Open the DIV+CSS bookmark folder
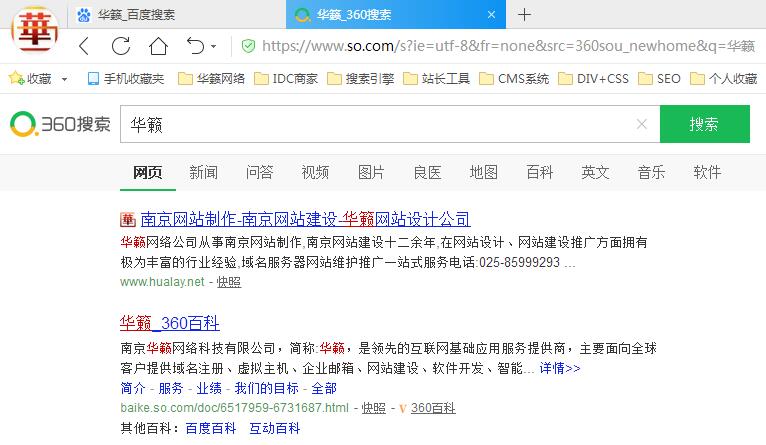766x445 pixels. 593,79
